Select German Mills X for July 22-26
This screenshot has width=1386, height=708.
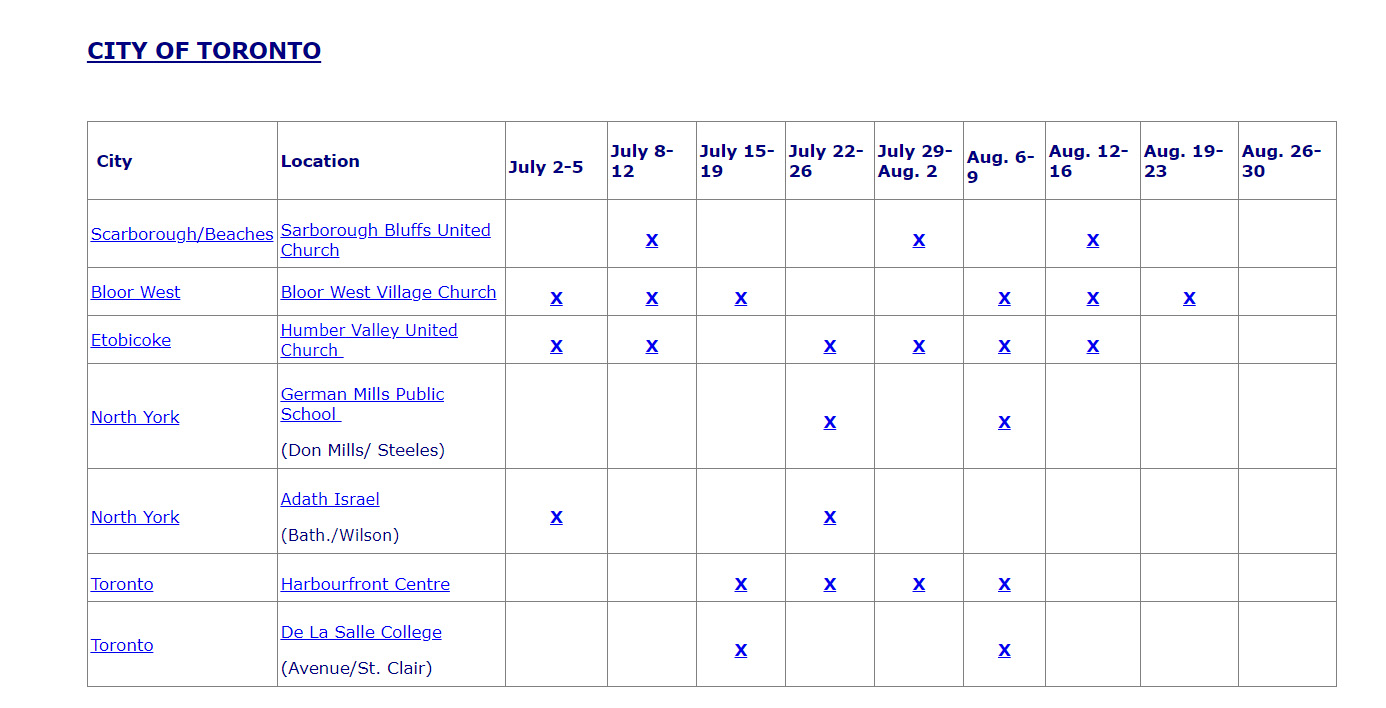tap(830, 422)
